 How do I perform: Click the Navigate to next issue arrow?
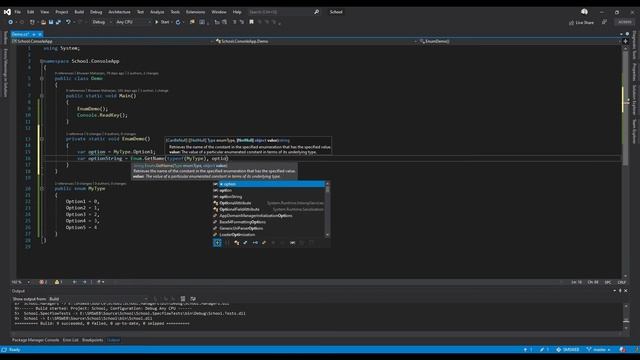tap(84, 282)
